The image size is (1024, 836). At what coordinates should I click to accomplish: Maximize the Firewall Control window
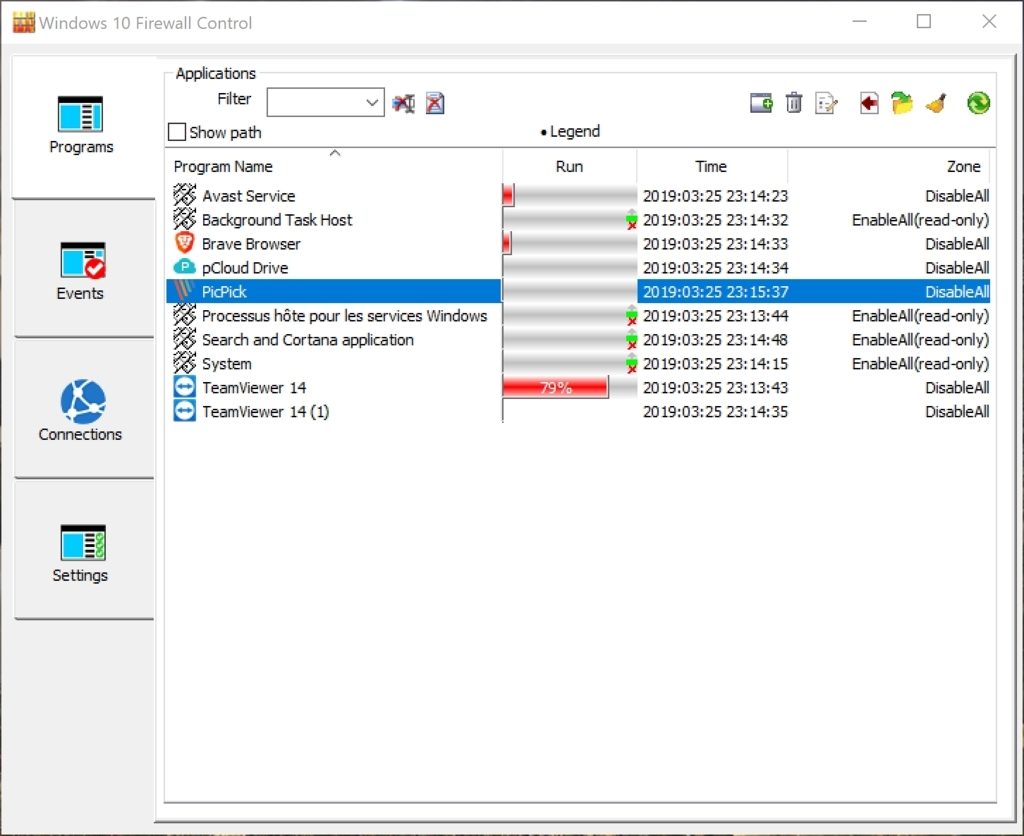923,22
